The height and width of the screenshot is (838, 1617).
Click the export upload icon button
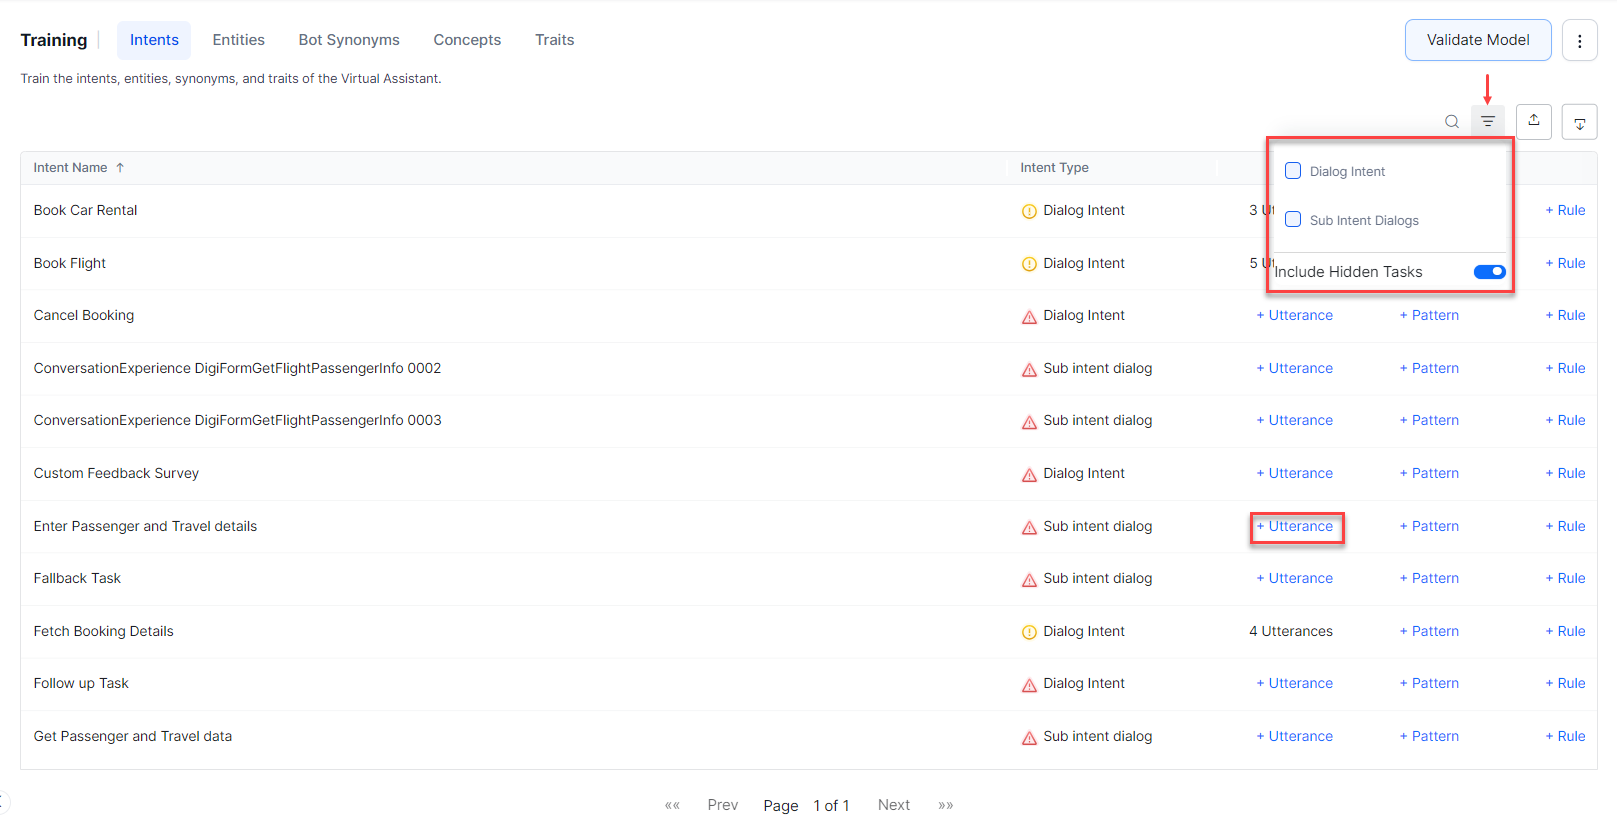(1534, 121)
